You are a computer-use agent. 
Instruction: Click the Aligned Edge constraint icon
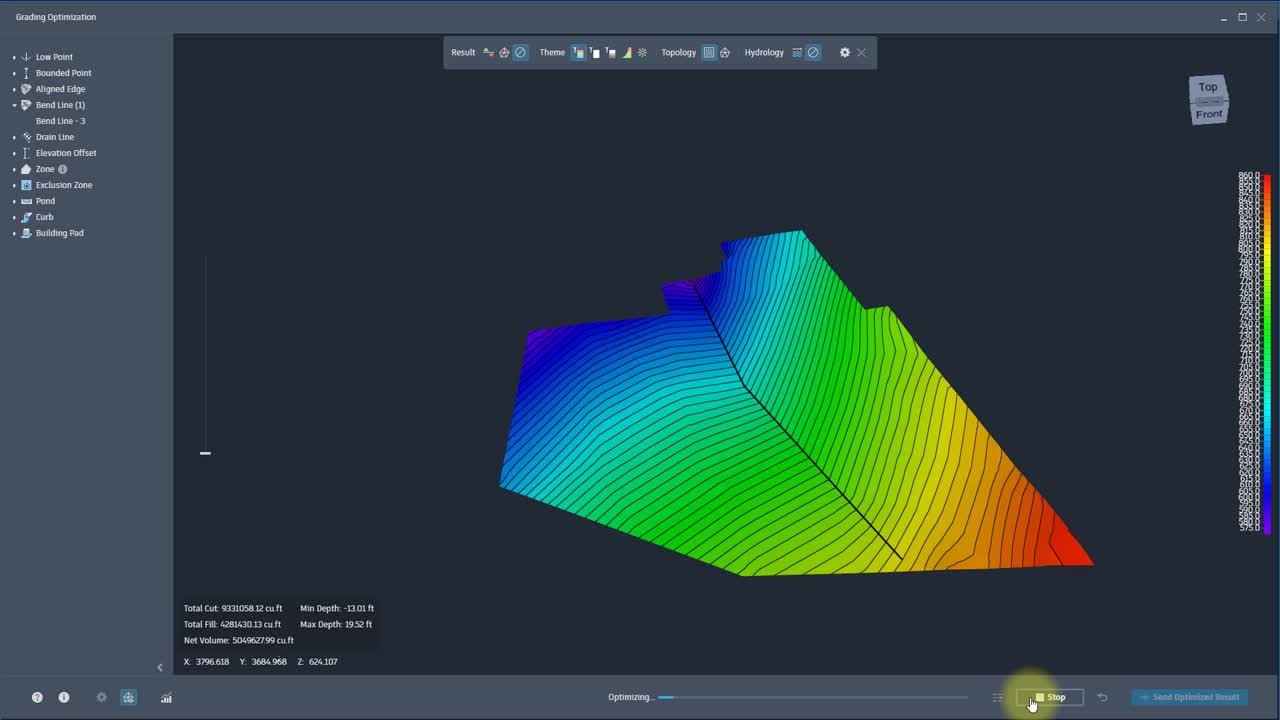[x=26, y=89]
